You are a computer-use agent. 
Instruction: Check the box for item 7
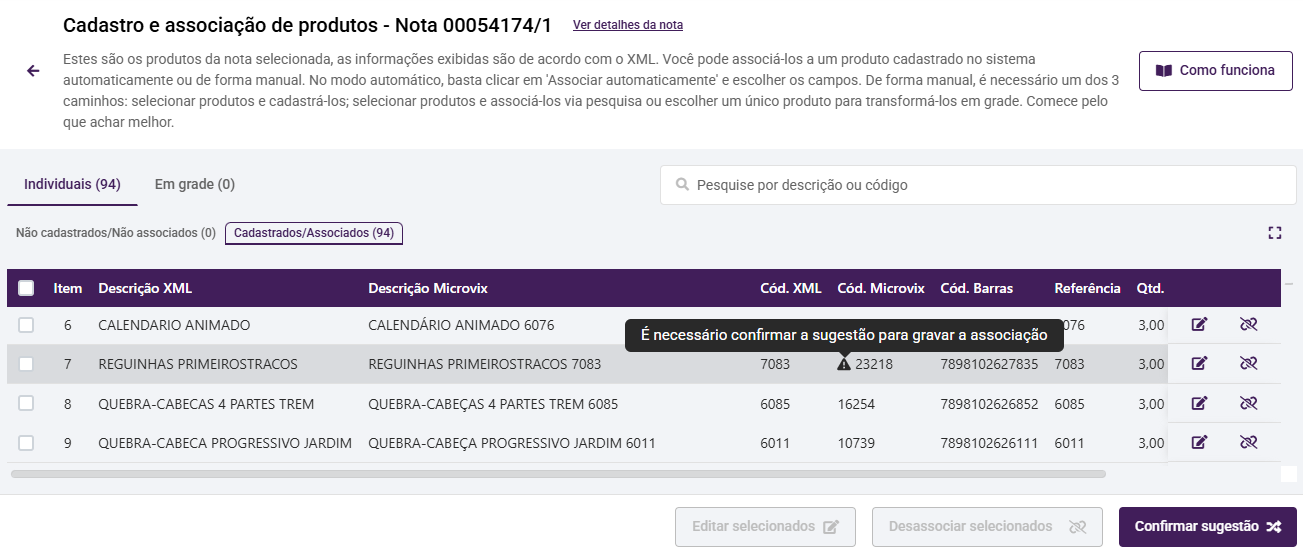[26, 364]
